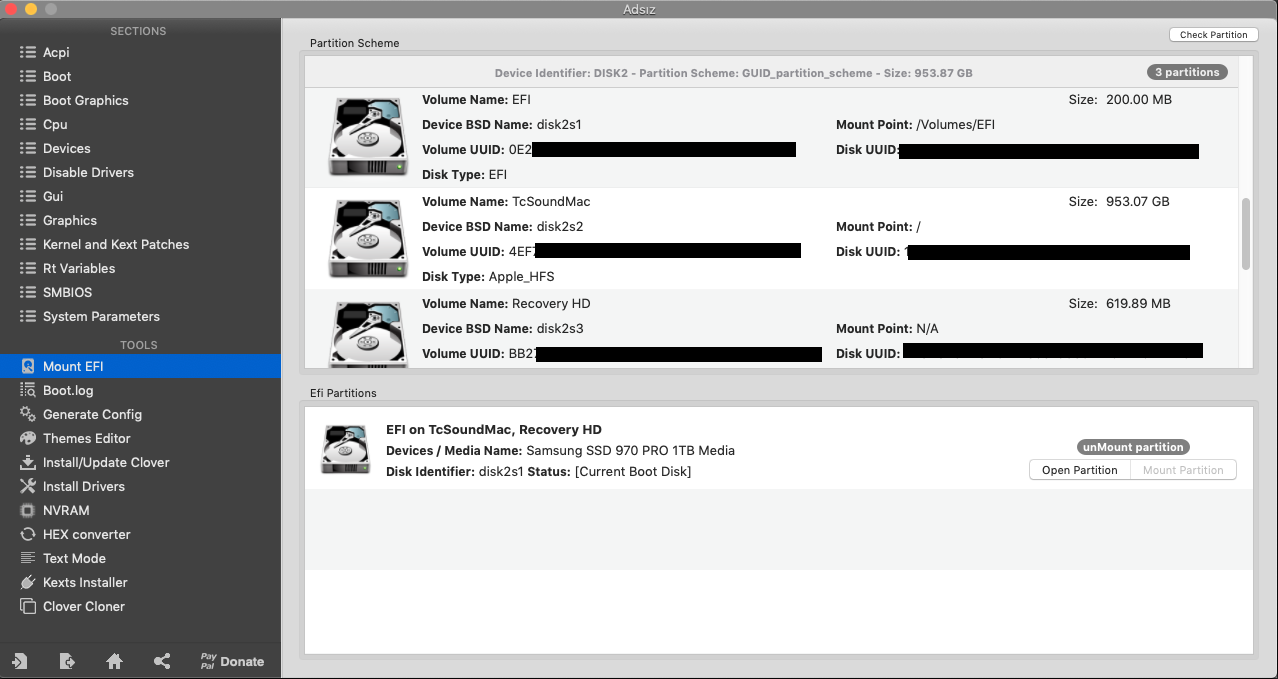
Task: Open the Boot.log viewer
Action: 68,390
